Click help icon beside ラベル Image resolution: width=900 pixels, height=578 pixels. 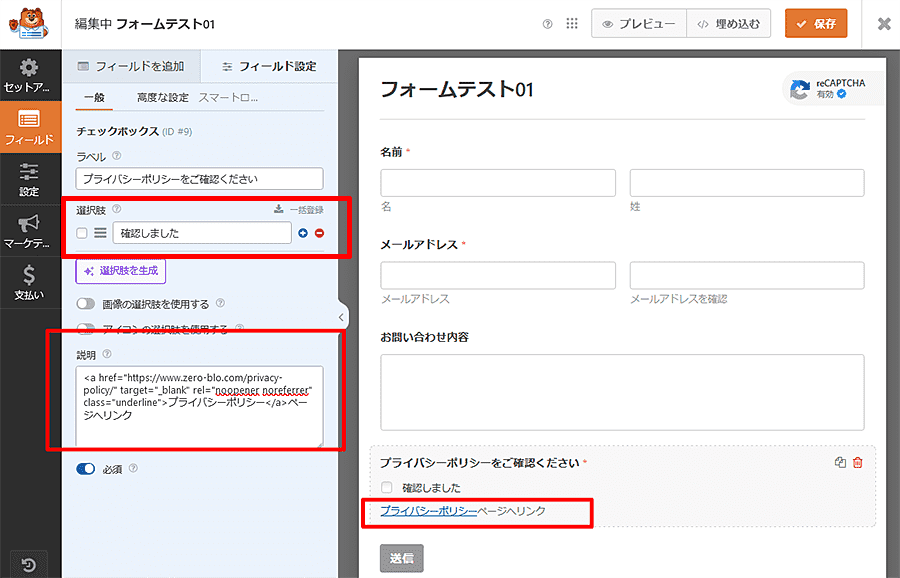117,156
